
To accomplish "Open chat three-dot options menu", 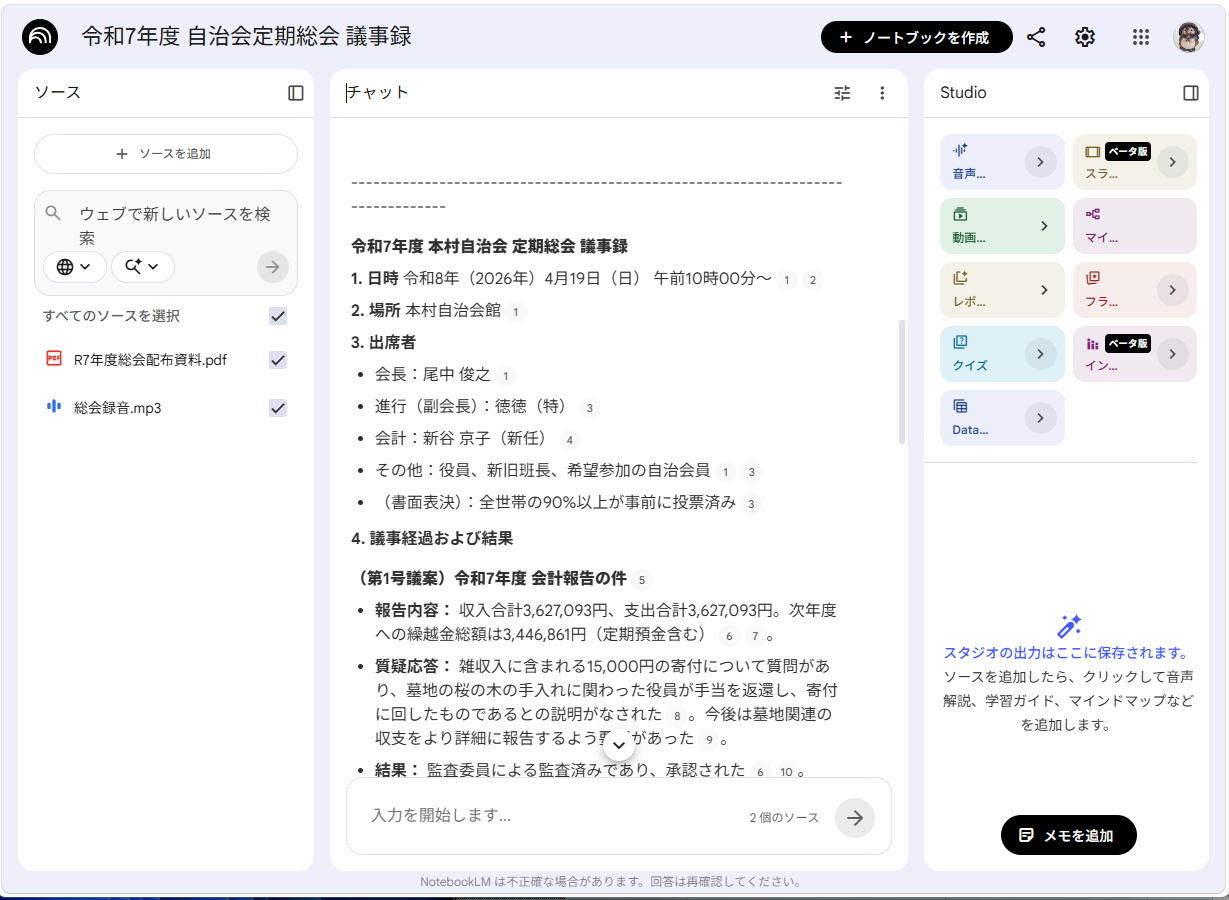I will tap(882, 93).
